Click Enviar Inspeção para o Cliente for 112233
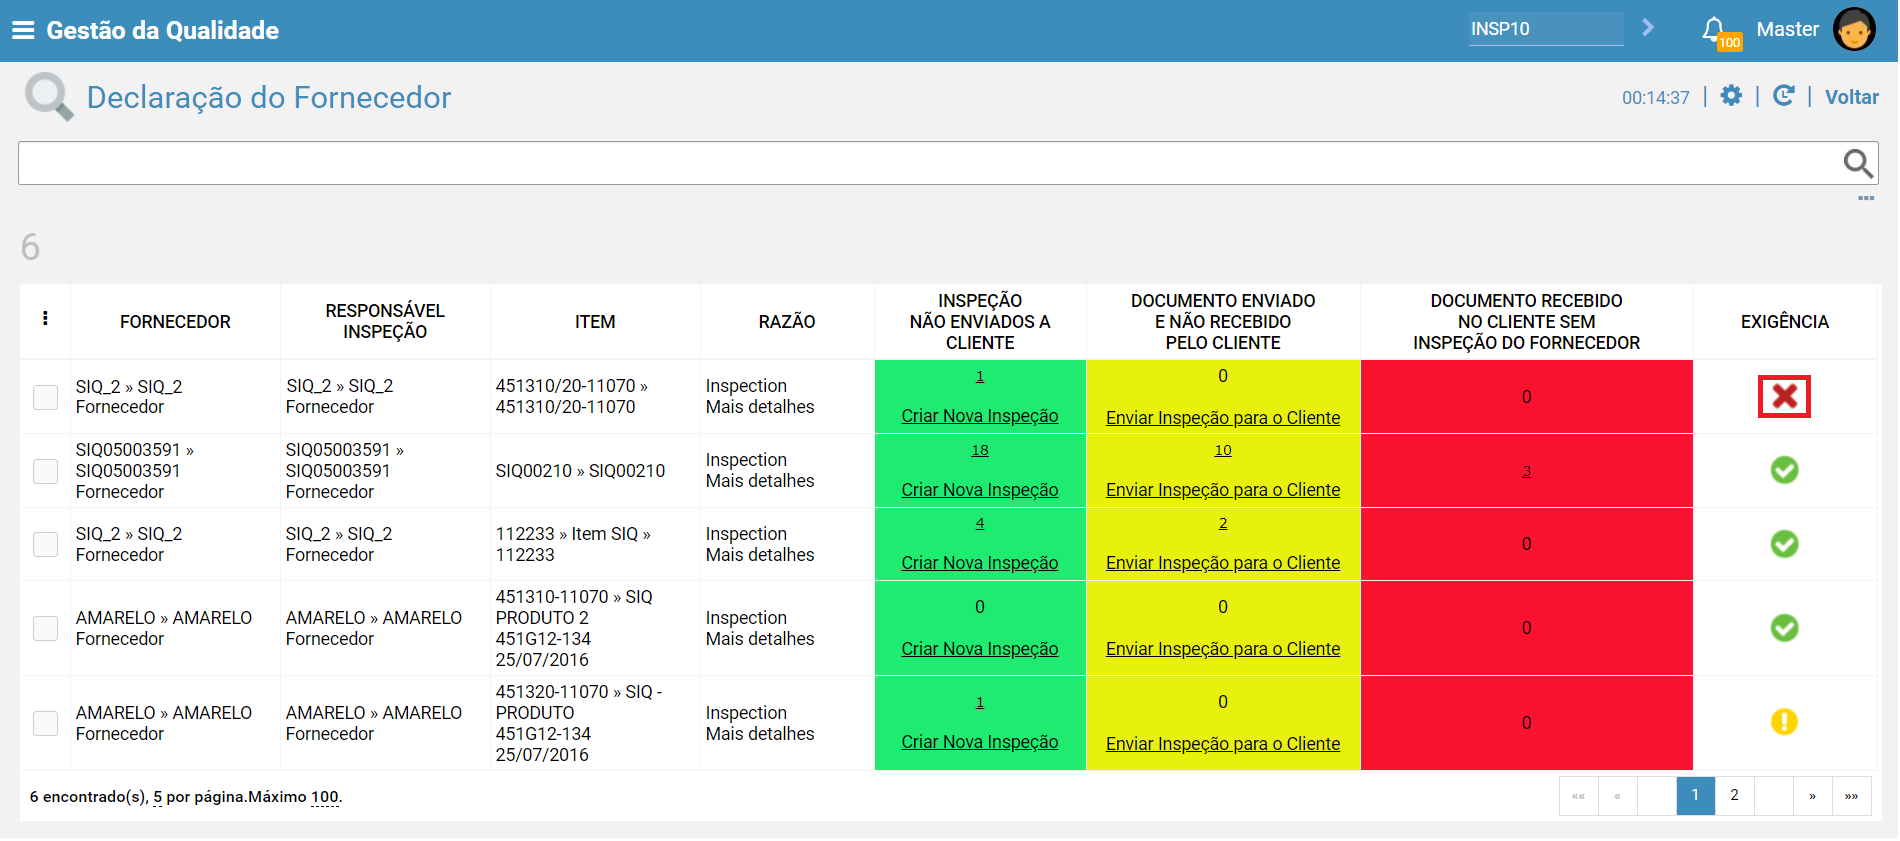The width and height of the screenshot is (1900, 841). point(1222,563)
